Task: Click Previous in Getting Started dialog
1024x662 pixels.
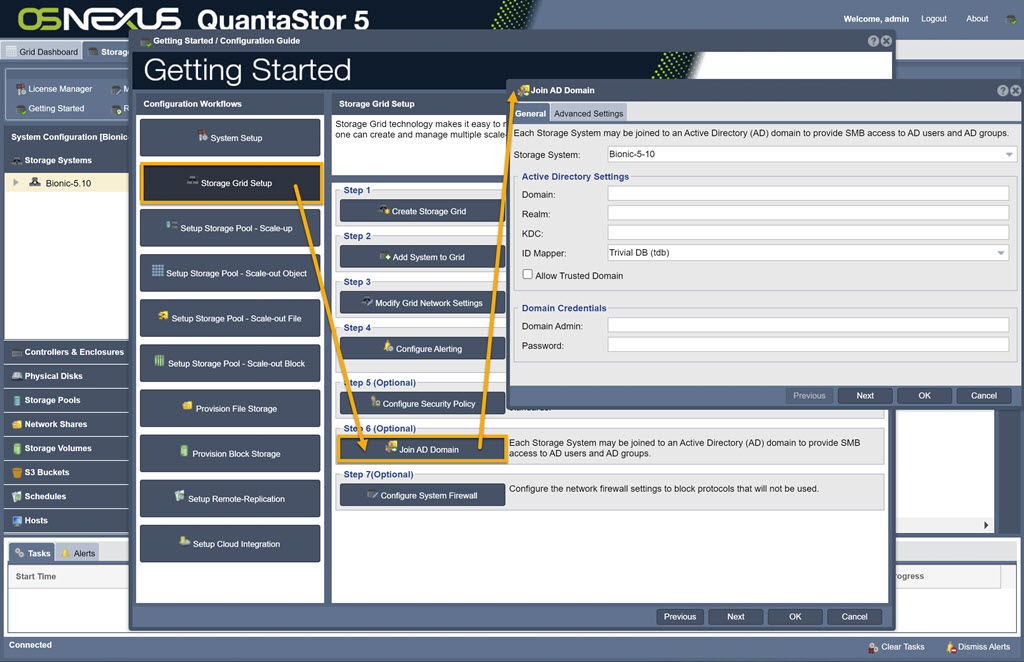Action: (x=680, y=616)
